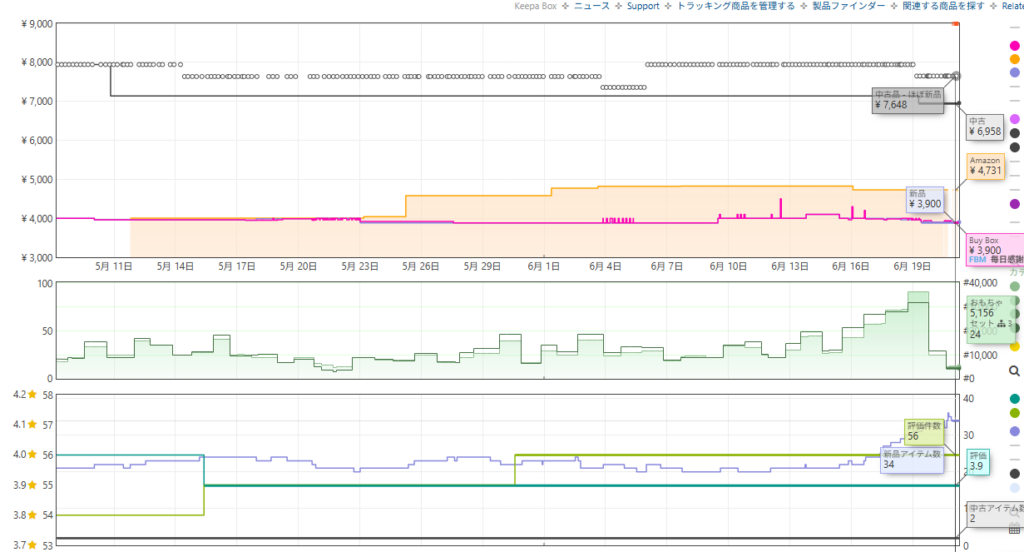Toggle the light green sales rank legend dot
Screen dimensions: 1024x552
coord(1014,286)
